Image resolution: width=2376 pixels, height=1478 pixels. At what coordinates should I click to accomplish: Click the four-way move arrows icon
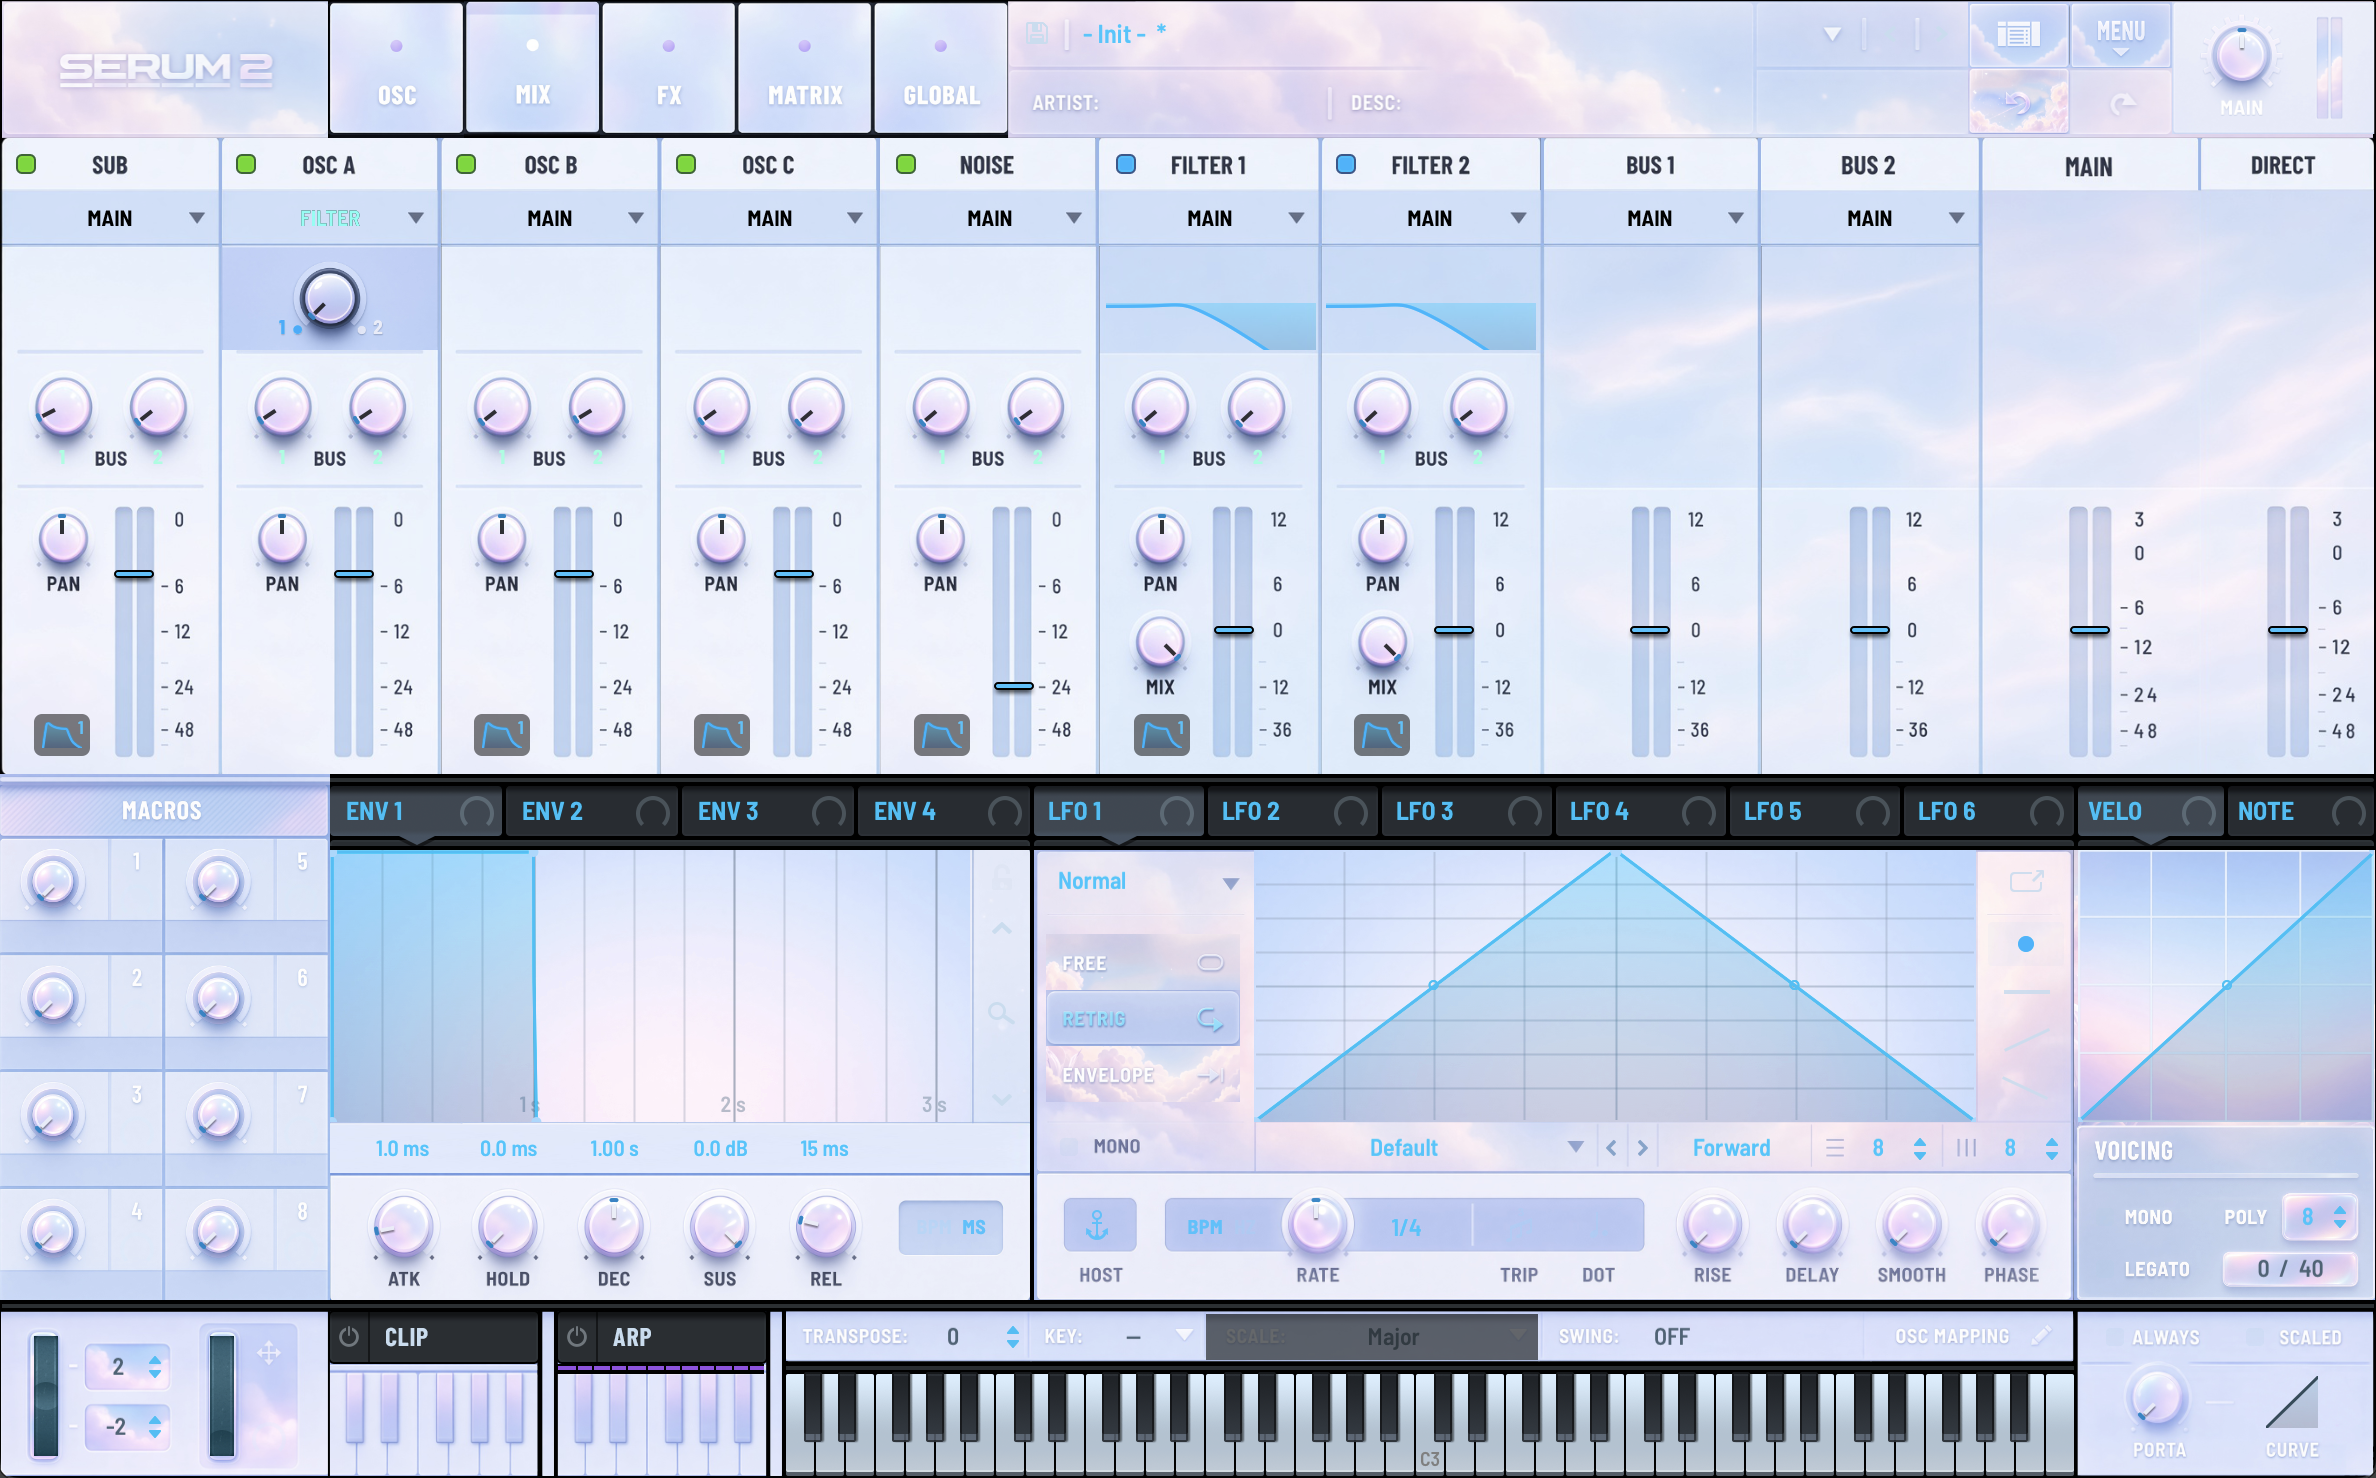point(269,1353)
